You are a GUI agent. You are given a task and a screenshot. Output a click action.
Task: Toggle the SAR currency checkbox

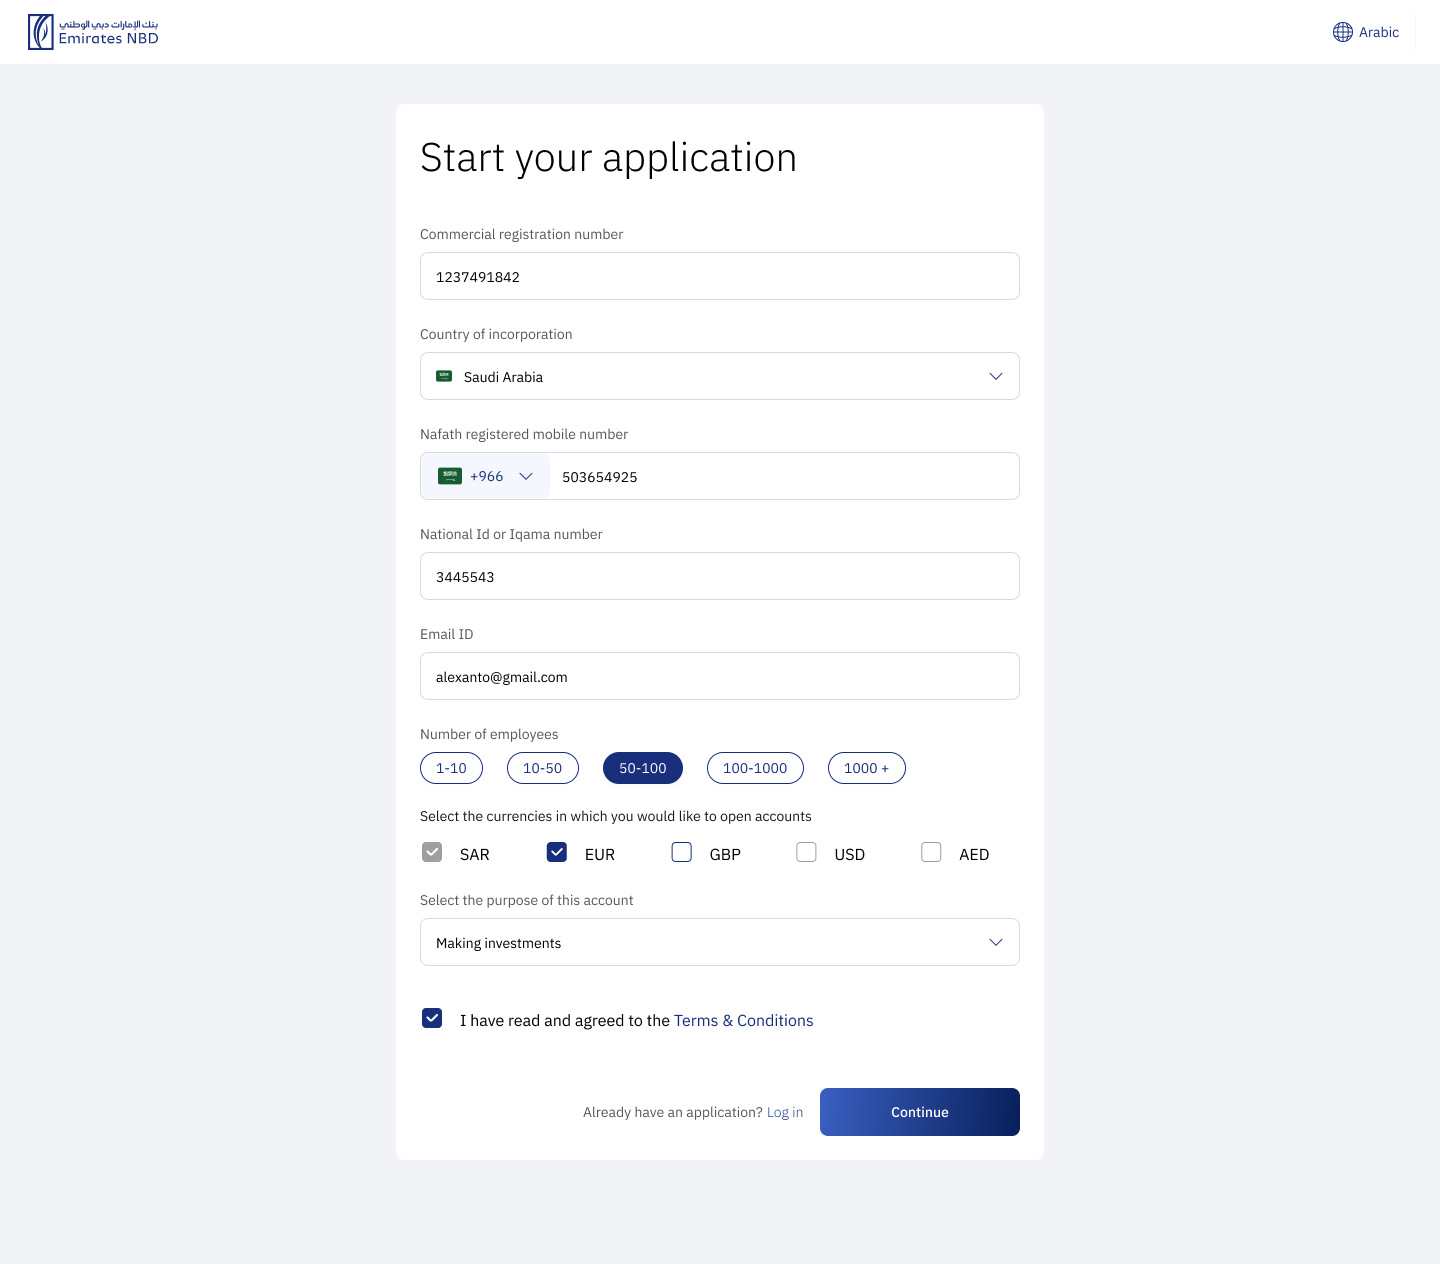(432, 852)
